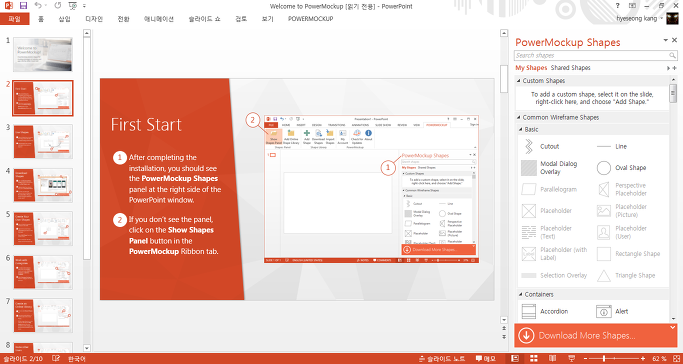Switch to Reading View icon
The height and width of the screenshot is (364, 683).
click(x=552, y=359)
